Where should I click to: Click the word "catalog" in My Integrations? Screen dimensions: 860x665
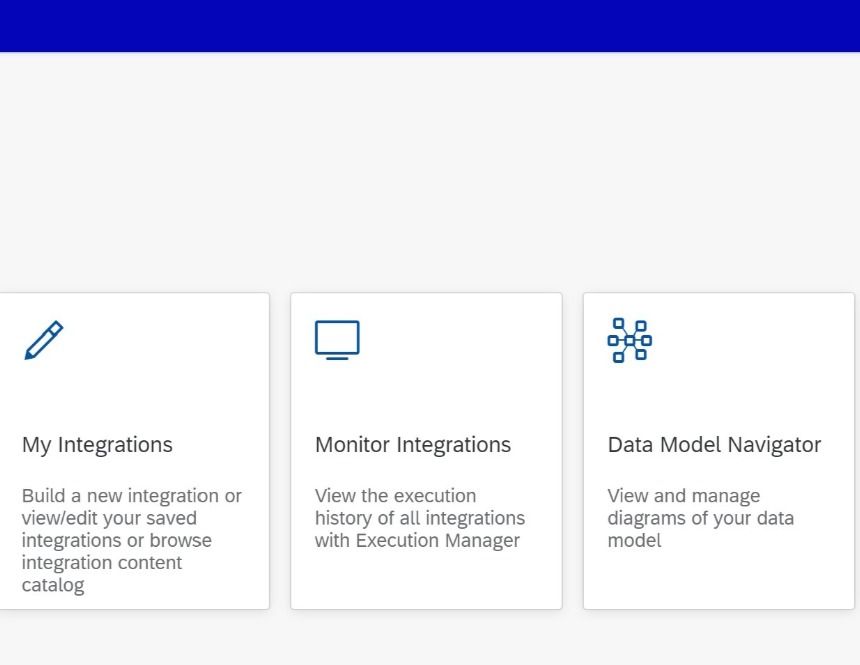[x=53, y=585]
